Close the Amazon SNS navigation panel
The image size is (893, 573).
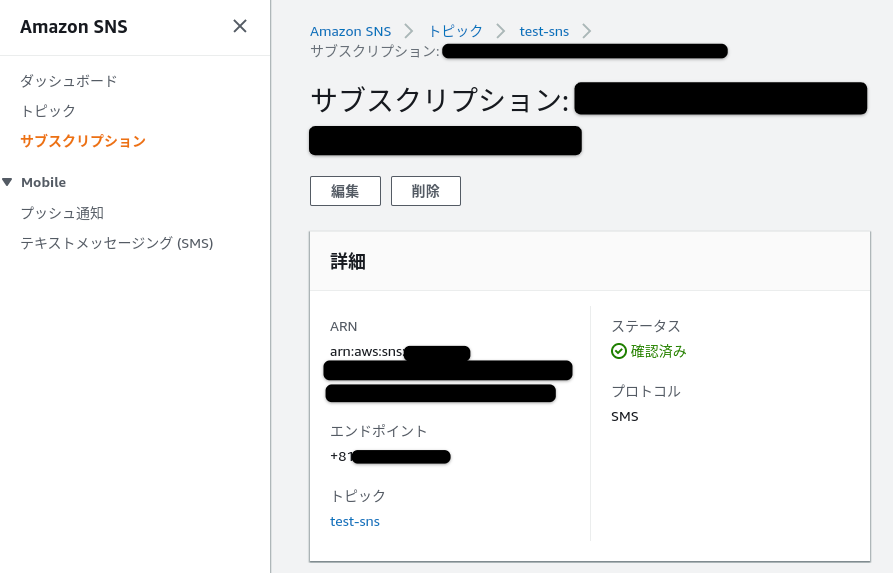[240, 26]
